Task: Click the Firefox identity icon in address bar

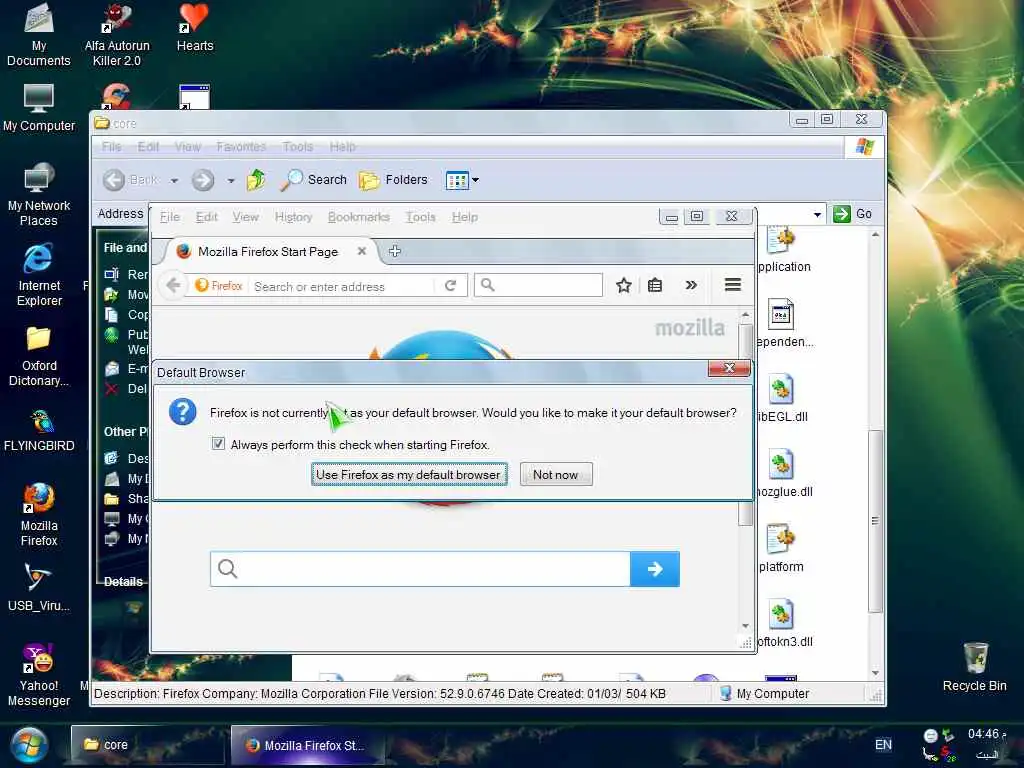Action: point(219,285)
